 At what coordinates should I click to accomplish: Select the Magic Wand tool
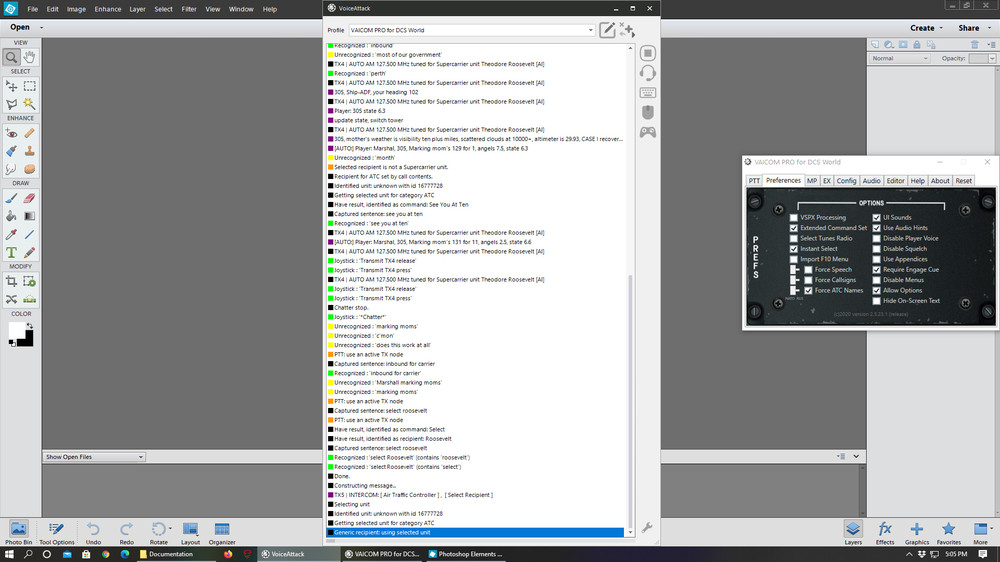tap(29, 103)
